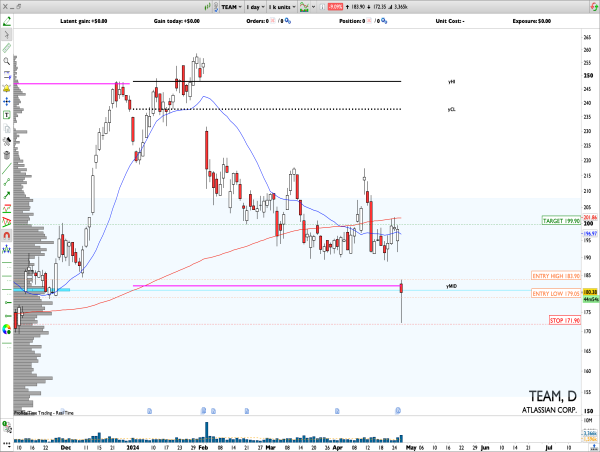Click the ENTRY LOW 179.05 label
The image size is (600, 452).
556,294
